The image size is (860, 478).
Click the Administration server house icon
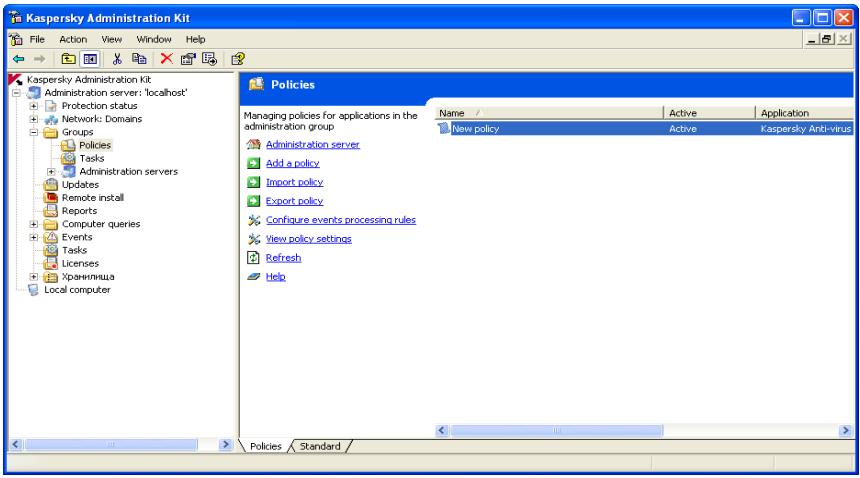[x=253, y=144]
